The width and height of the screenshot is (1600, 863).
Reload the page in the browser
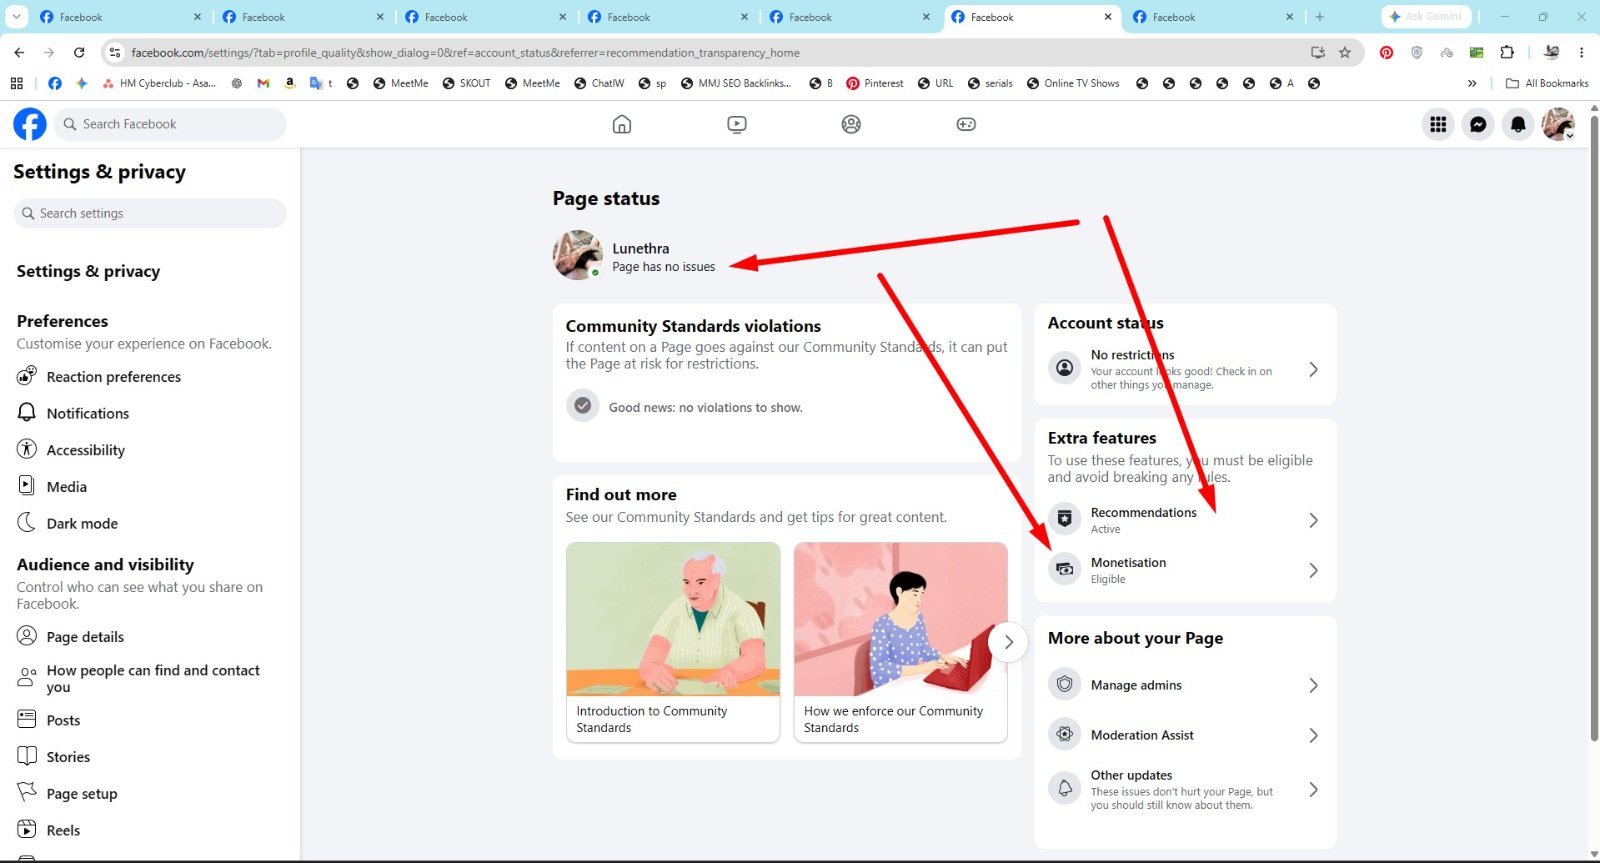(x=79, y=52)
